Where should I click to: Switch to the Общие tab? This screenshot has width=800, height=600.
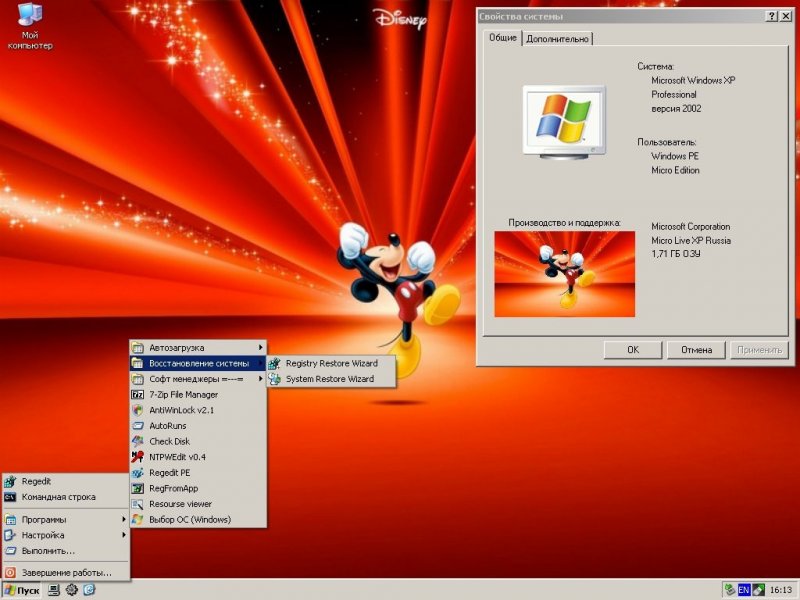(503, 38)
